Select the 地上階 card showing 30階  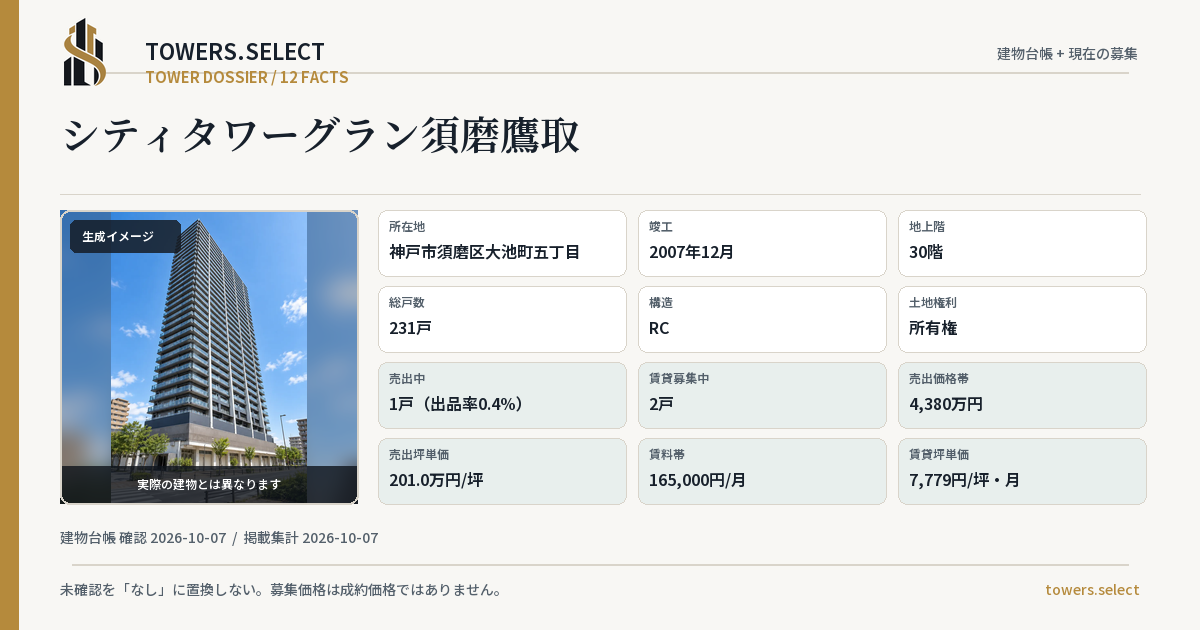pos(1022,243)
